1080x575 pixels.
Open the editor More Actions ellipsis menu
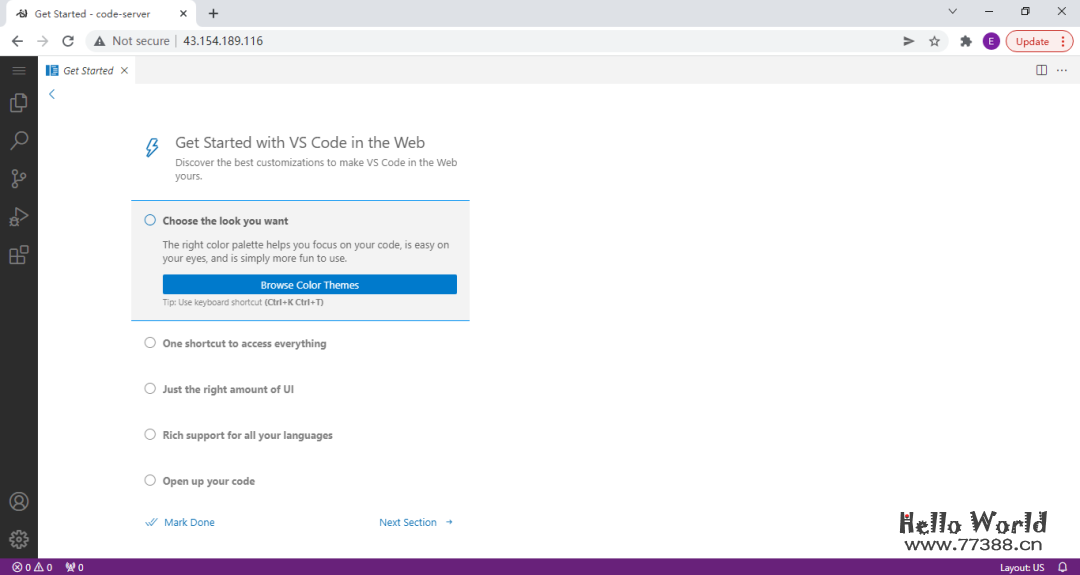(x=1062, y=70)
